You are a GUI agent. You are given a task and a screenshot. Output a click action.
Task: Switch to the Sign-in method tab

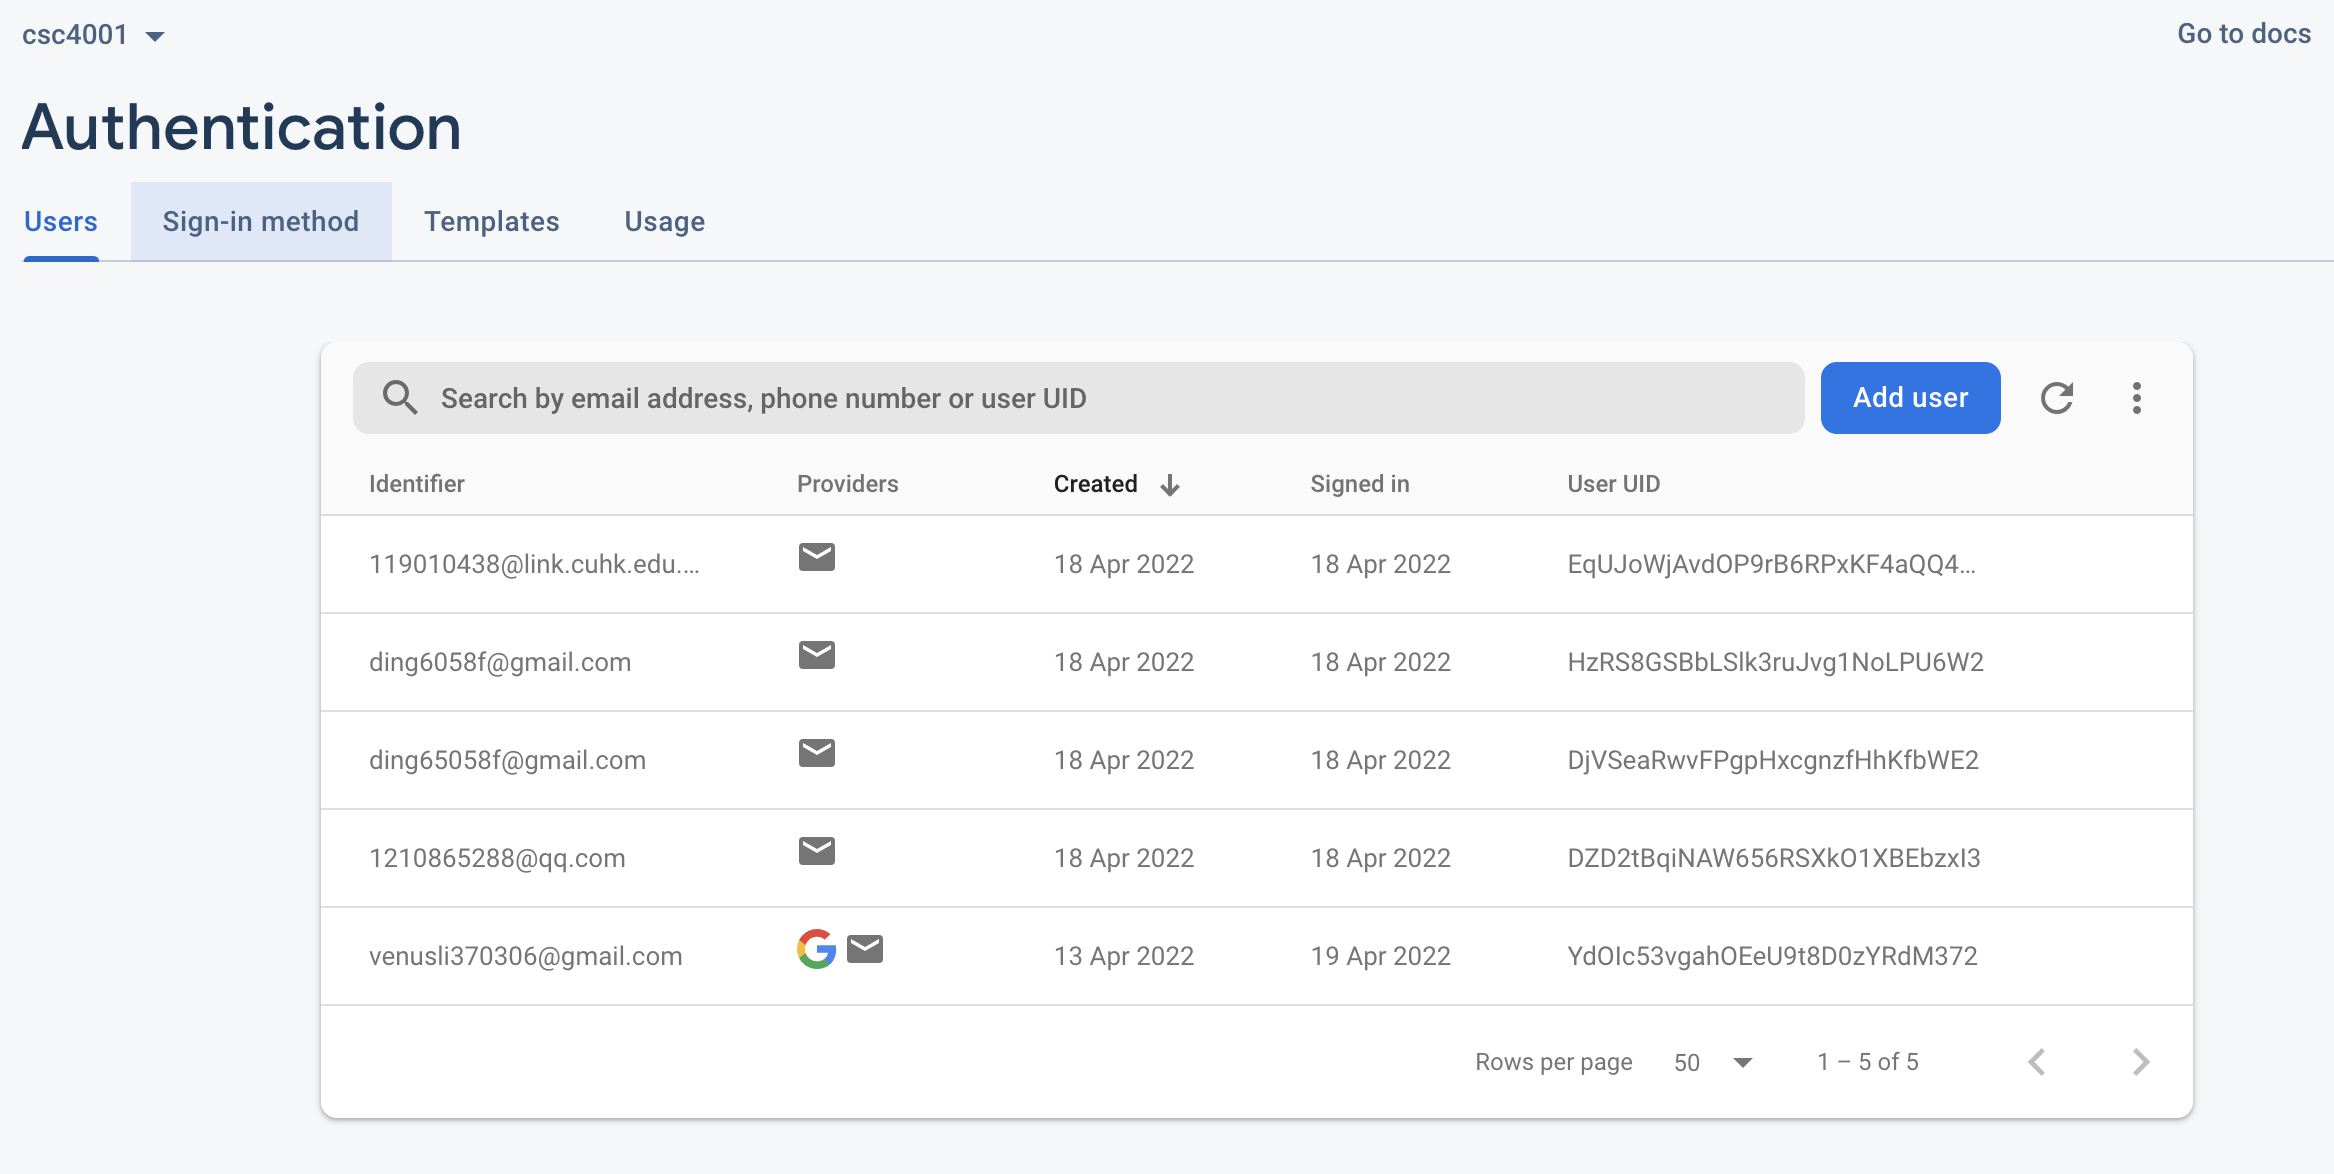(260, 221)
